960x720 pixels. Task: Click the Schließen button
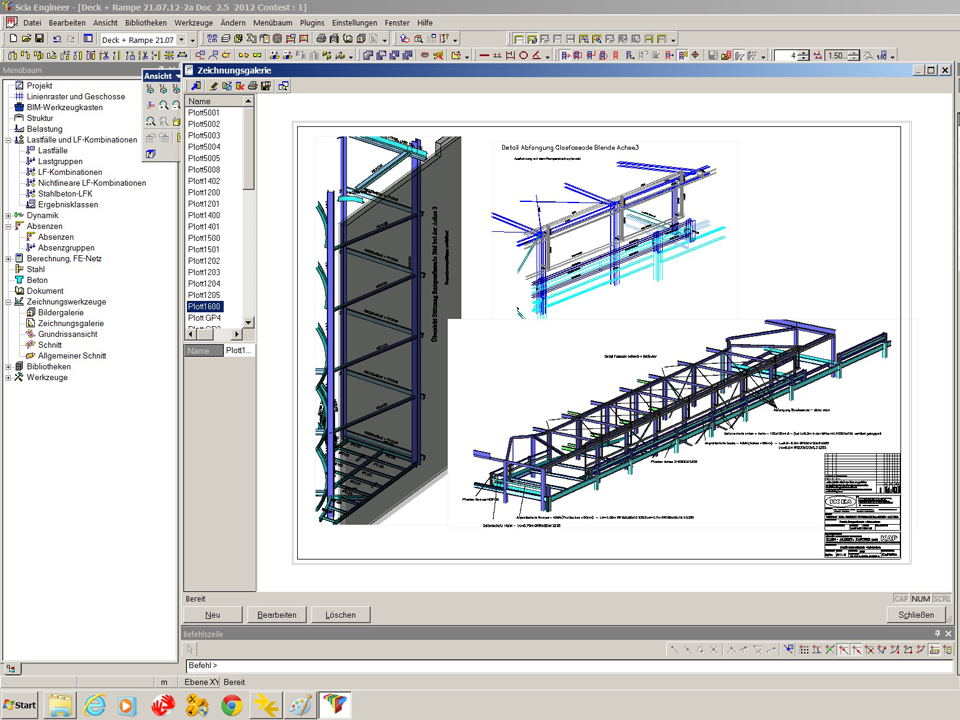click(916, 615)
